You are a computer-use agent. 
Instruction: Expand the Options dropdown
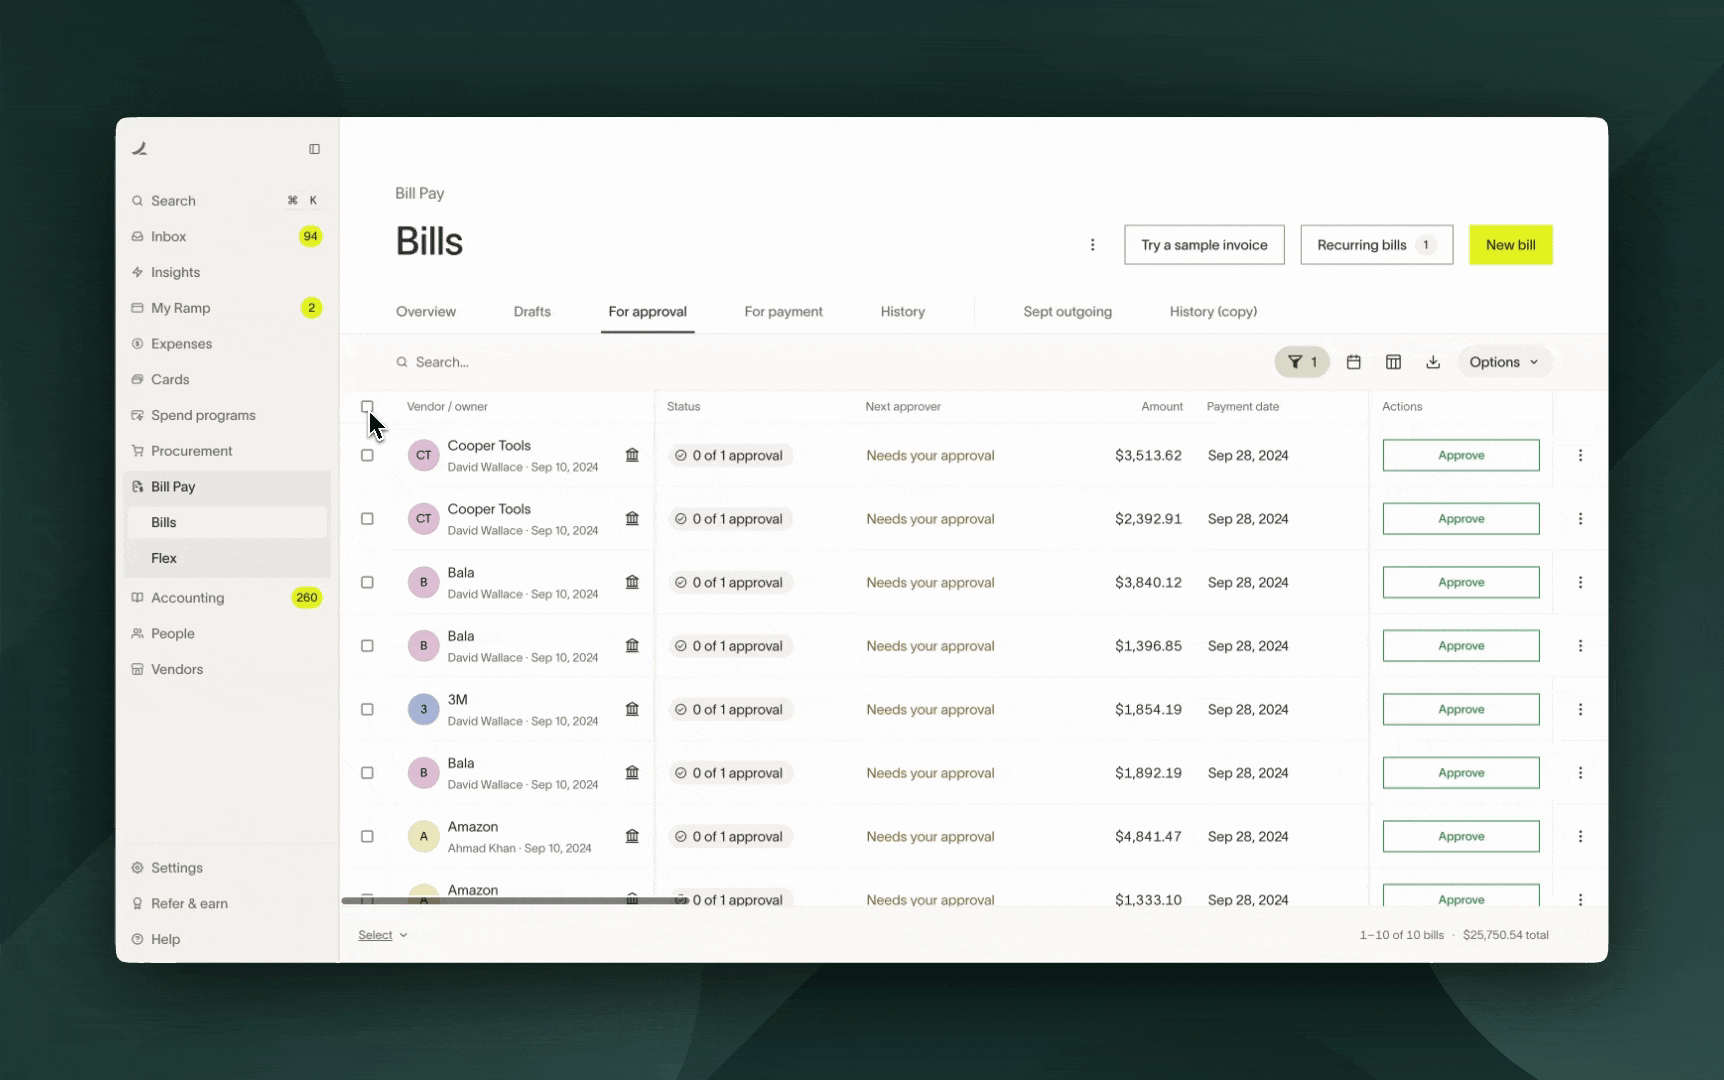pos(1504,362)
